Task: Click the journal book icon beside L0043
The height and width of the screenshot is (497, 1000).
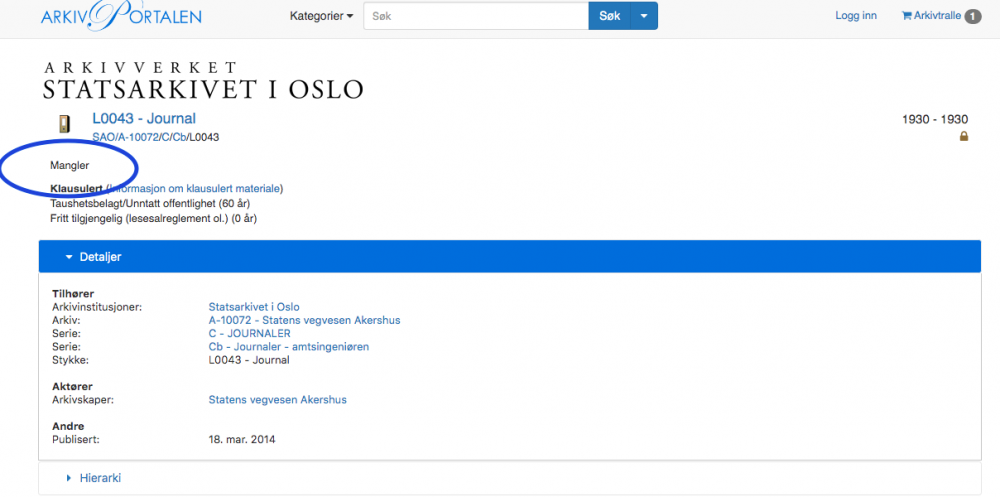Action: (x=65, y=124)
